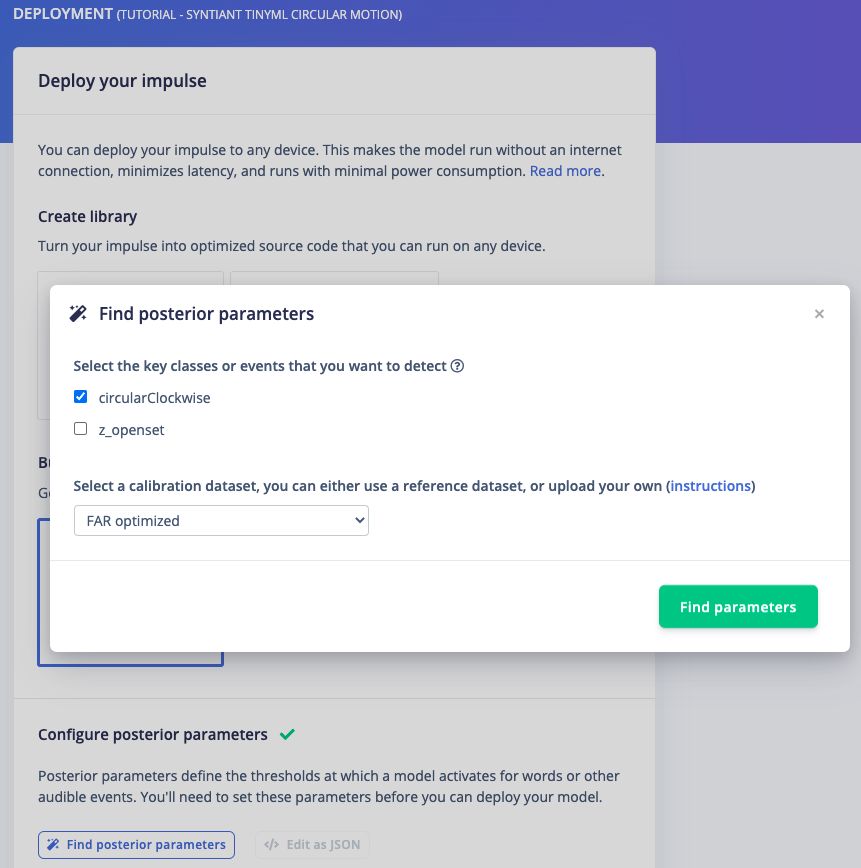Open the FAR optimized calibration dataset dropdown
The image size is (861, 868).
click(221, 521)
